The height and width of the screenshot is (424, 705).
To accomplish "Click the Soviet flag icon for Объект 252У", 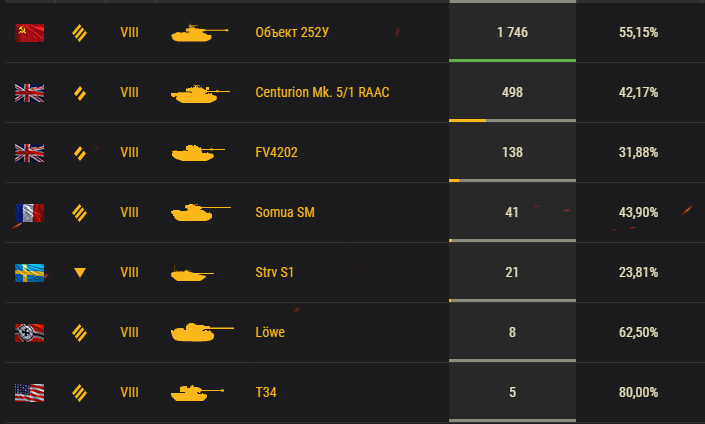I will (30, 33).
